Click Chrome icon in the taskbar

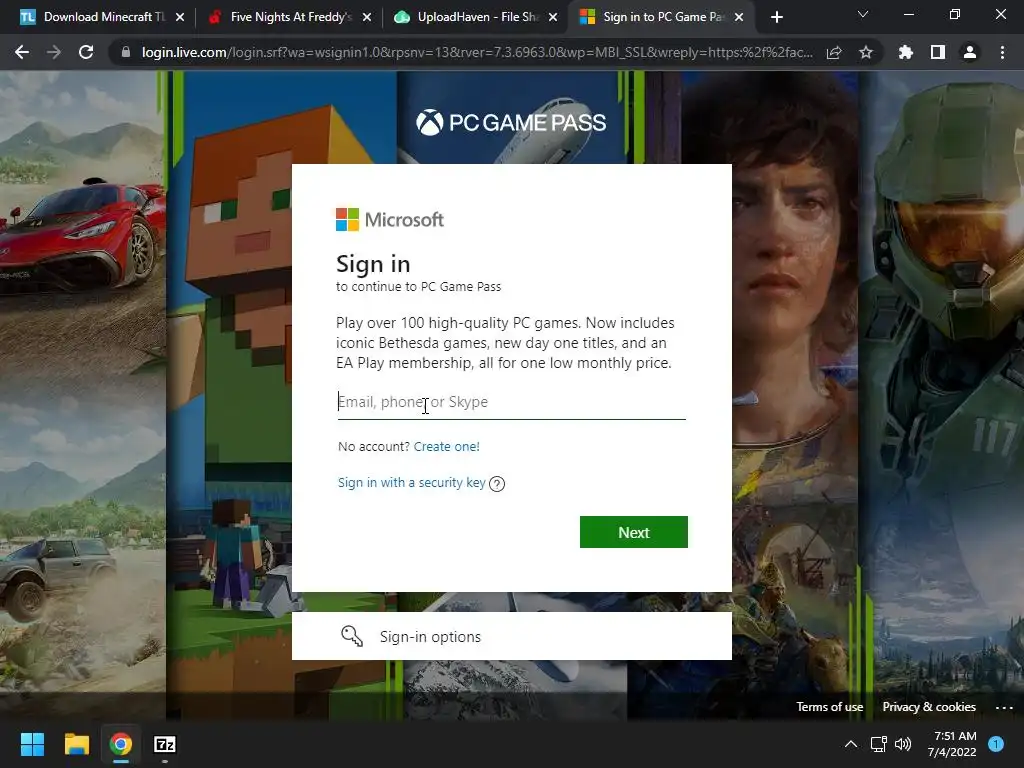121,744
